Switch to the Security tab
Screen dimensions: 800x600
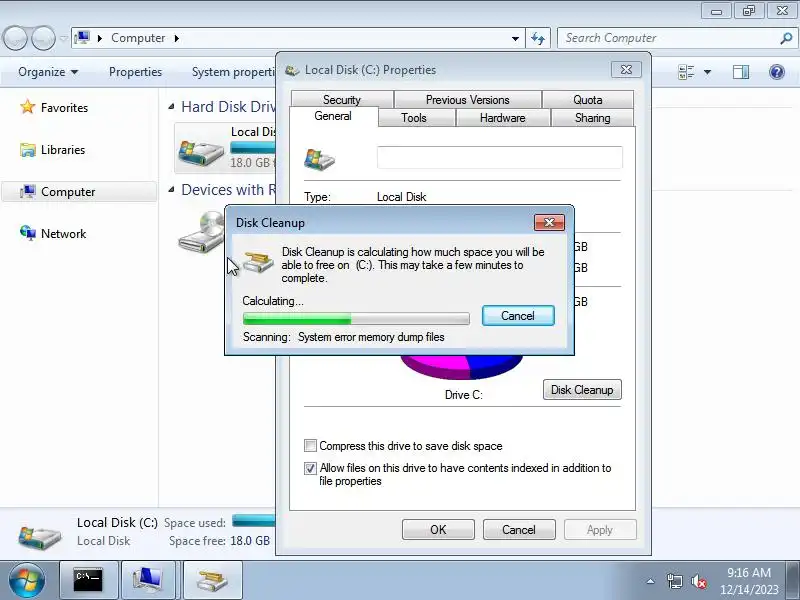click(342, 99)
